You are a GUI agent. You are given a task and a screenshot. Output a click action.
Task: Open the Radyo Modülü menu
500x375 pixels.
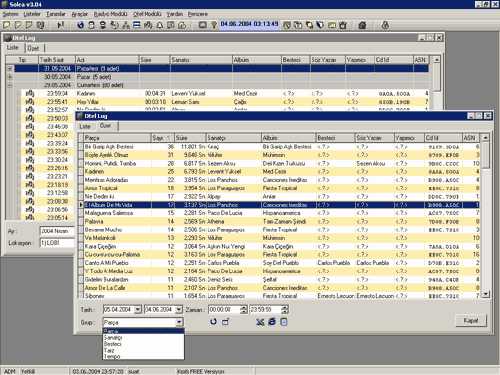[110, 14]
